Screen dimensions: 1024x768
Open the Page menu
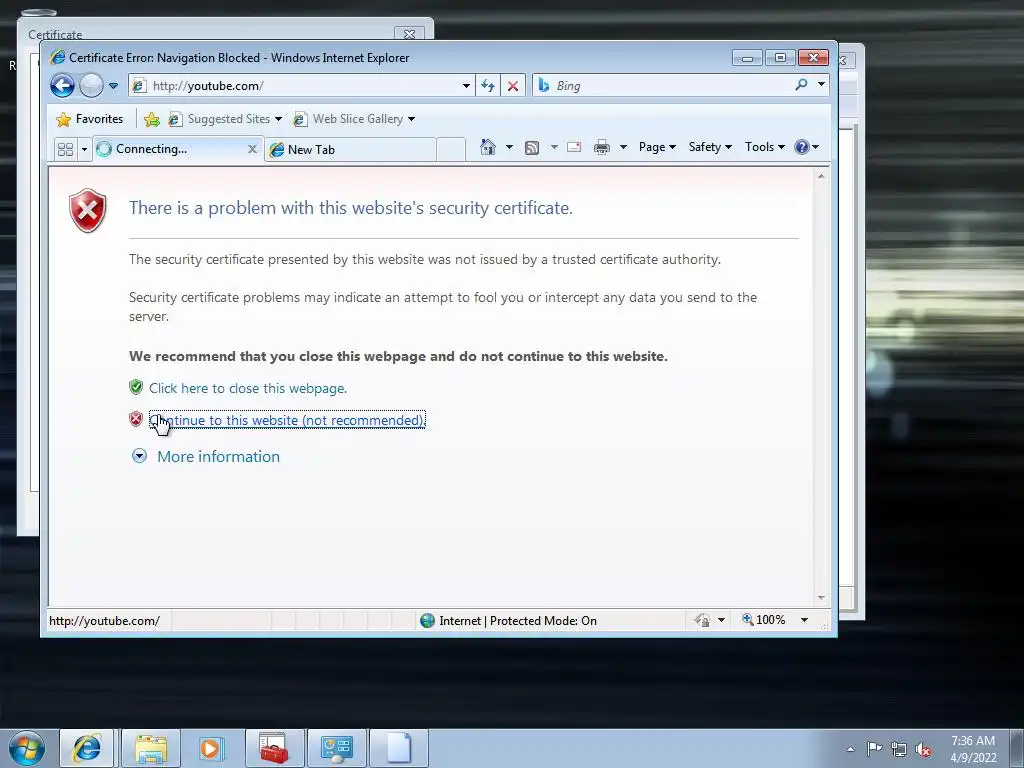tap(657, 147)
